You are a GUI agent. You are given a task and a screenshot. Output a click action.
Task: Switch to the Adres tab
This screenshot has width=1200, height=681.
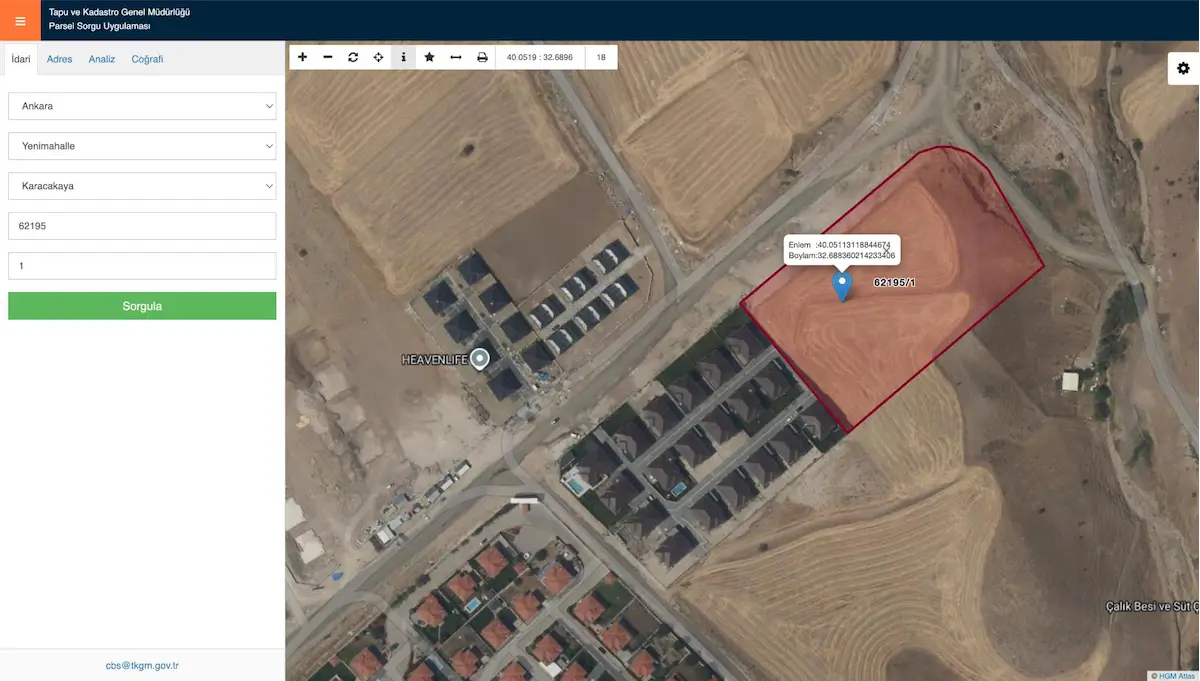pos(60,59)
